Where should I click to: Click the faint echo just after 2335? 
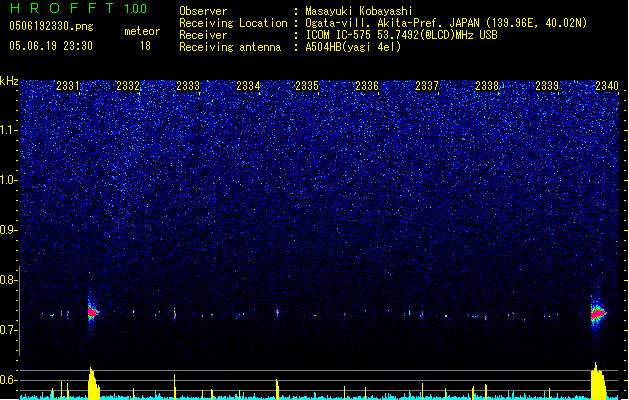(x=345, y=314)
